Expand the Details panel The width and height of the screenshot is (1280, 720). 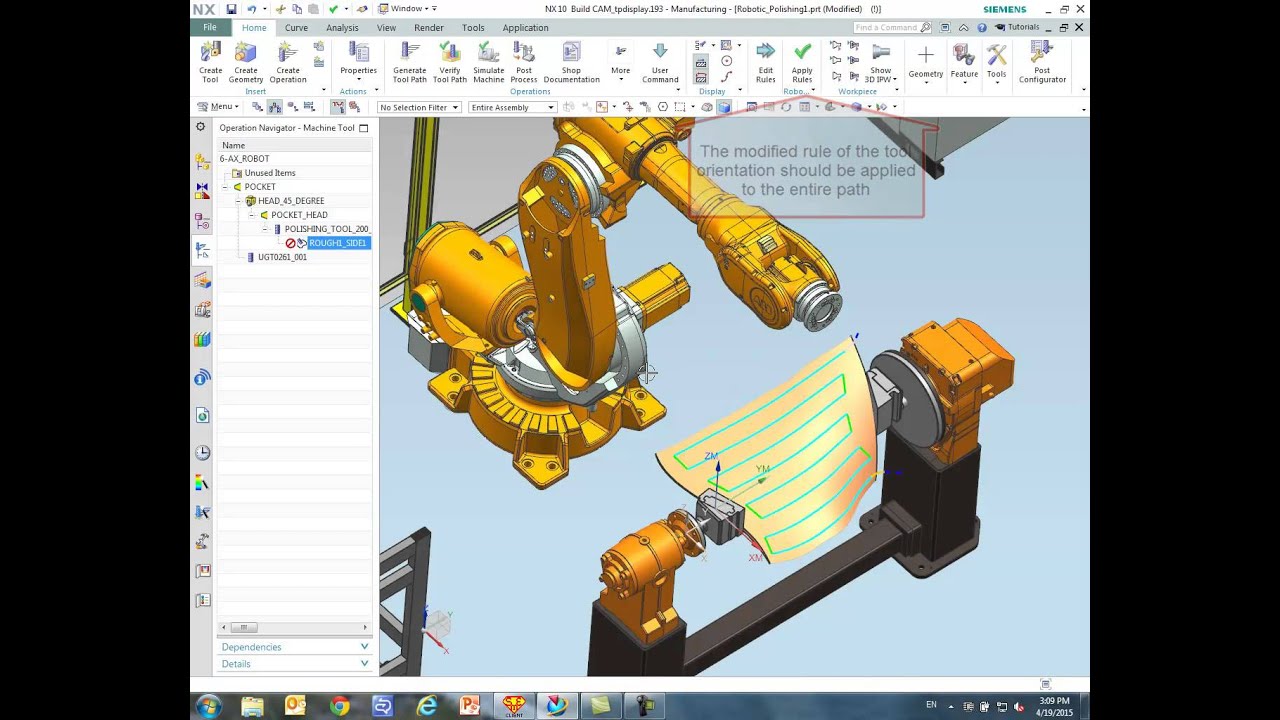coord(295,664)
